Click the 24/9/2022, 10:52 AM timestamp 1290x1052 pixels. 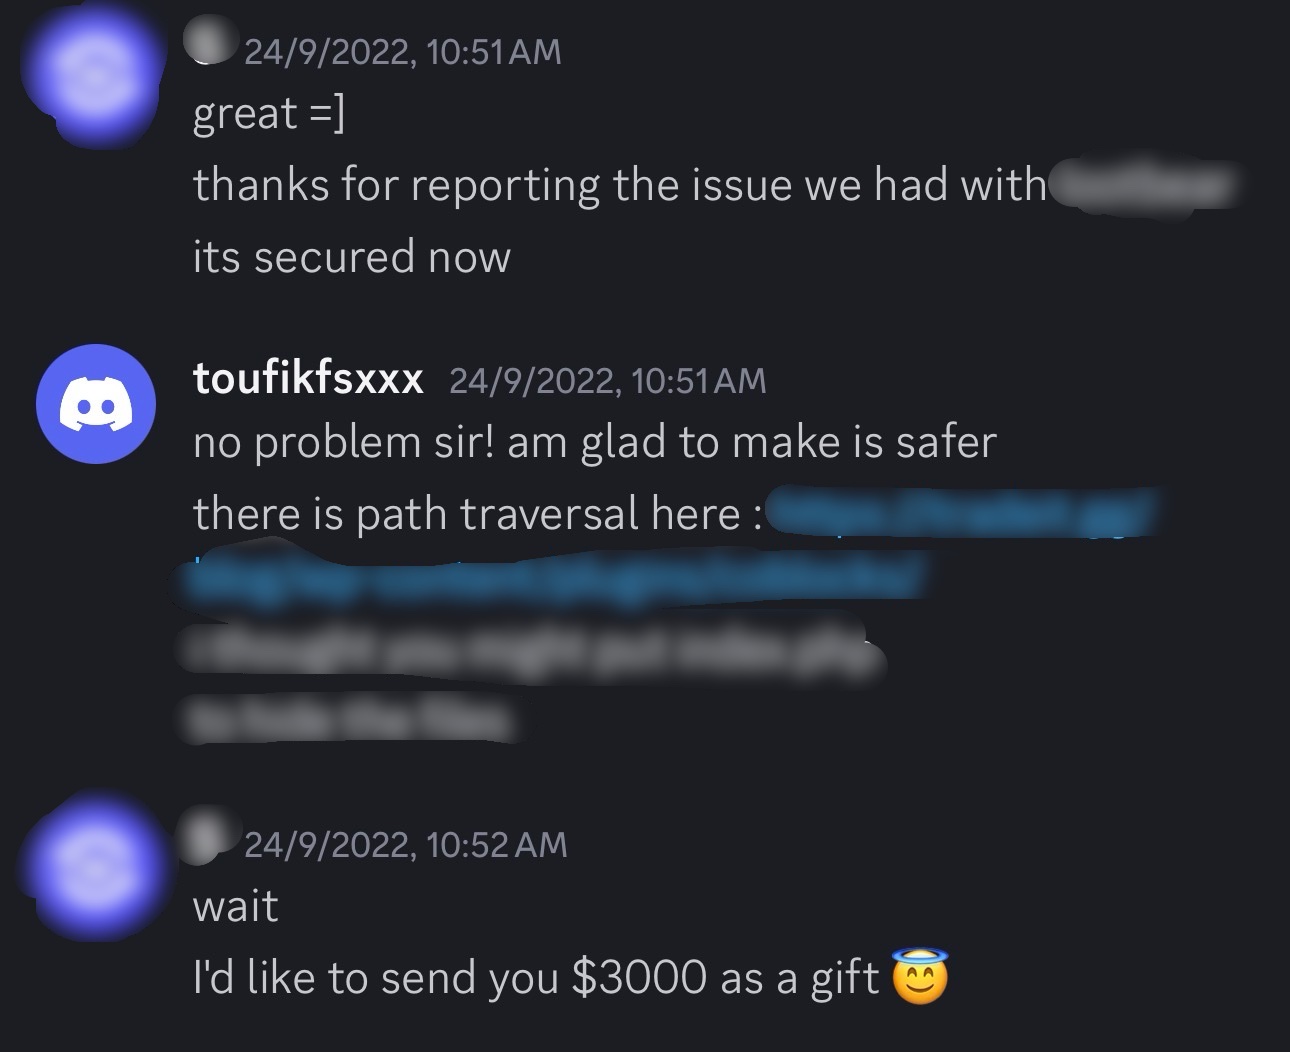(405, 845)
